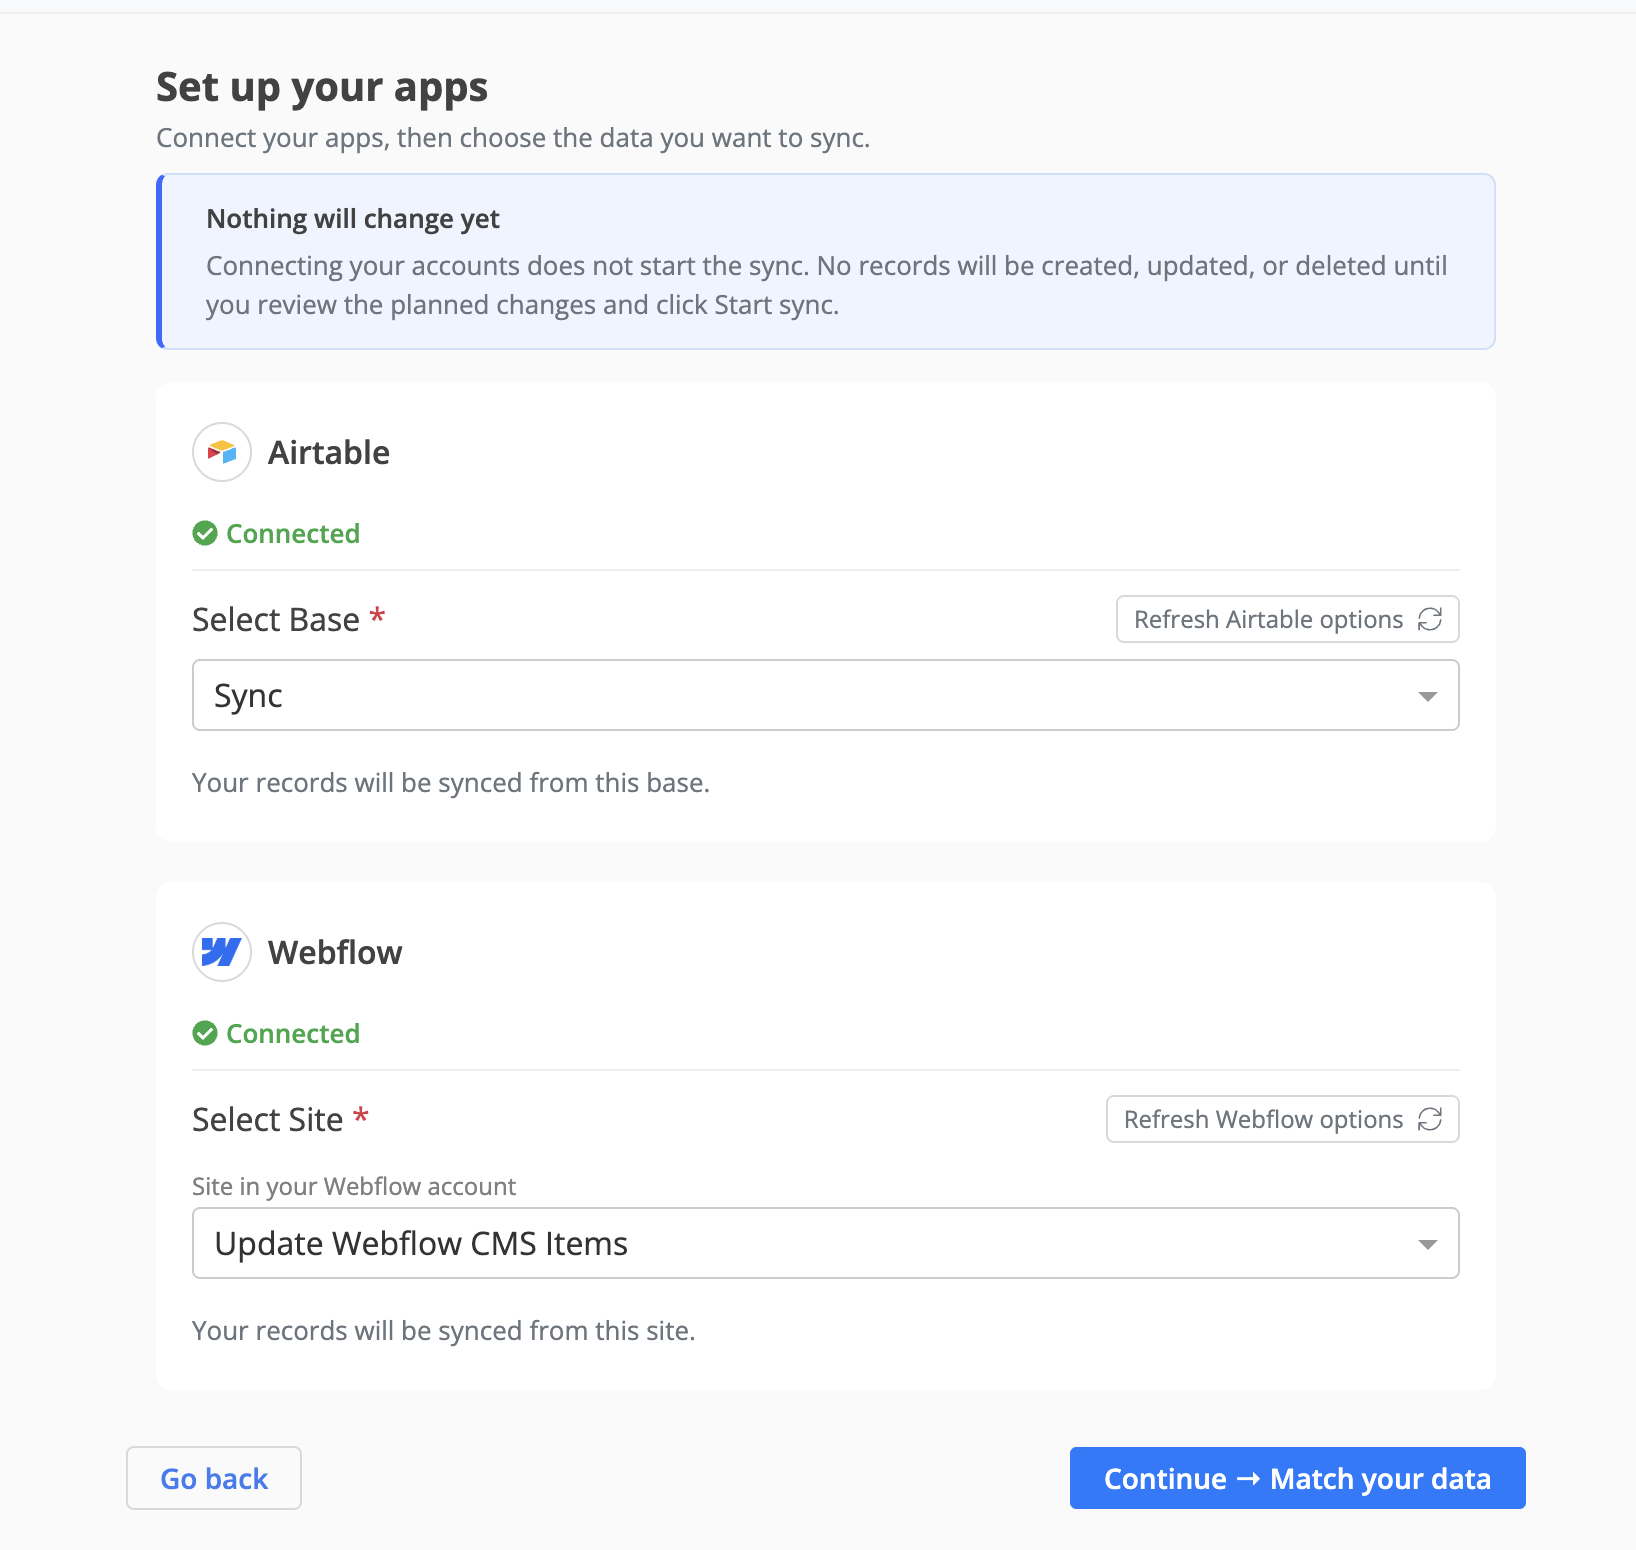Click the Refresh Airtable options button label
This screenshot has height=1550, width=1636.
click(1268, 620)
